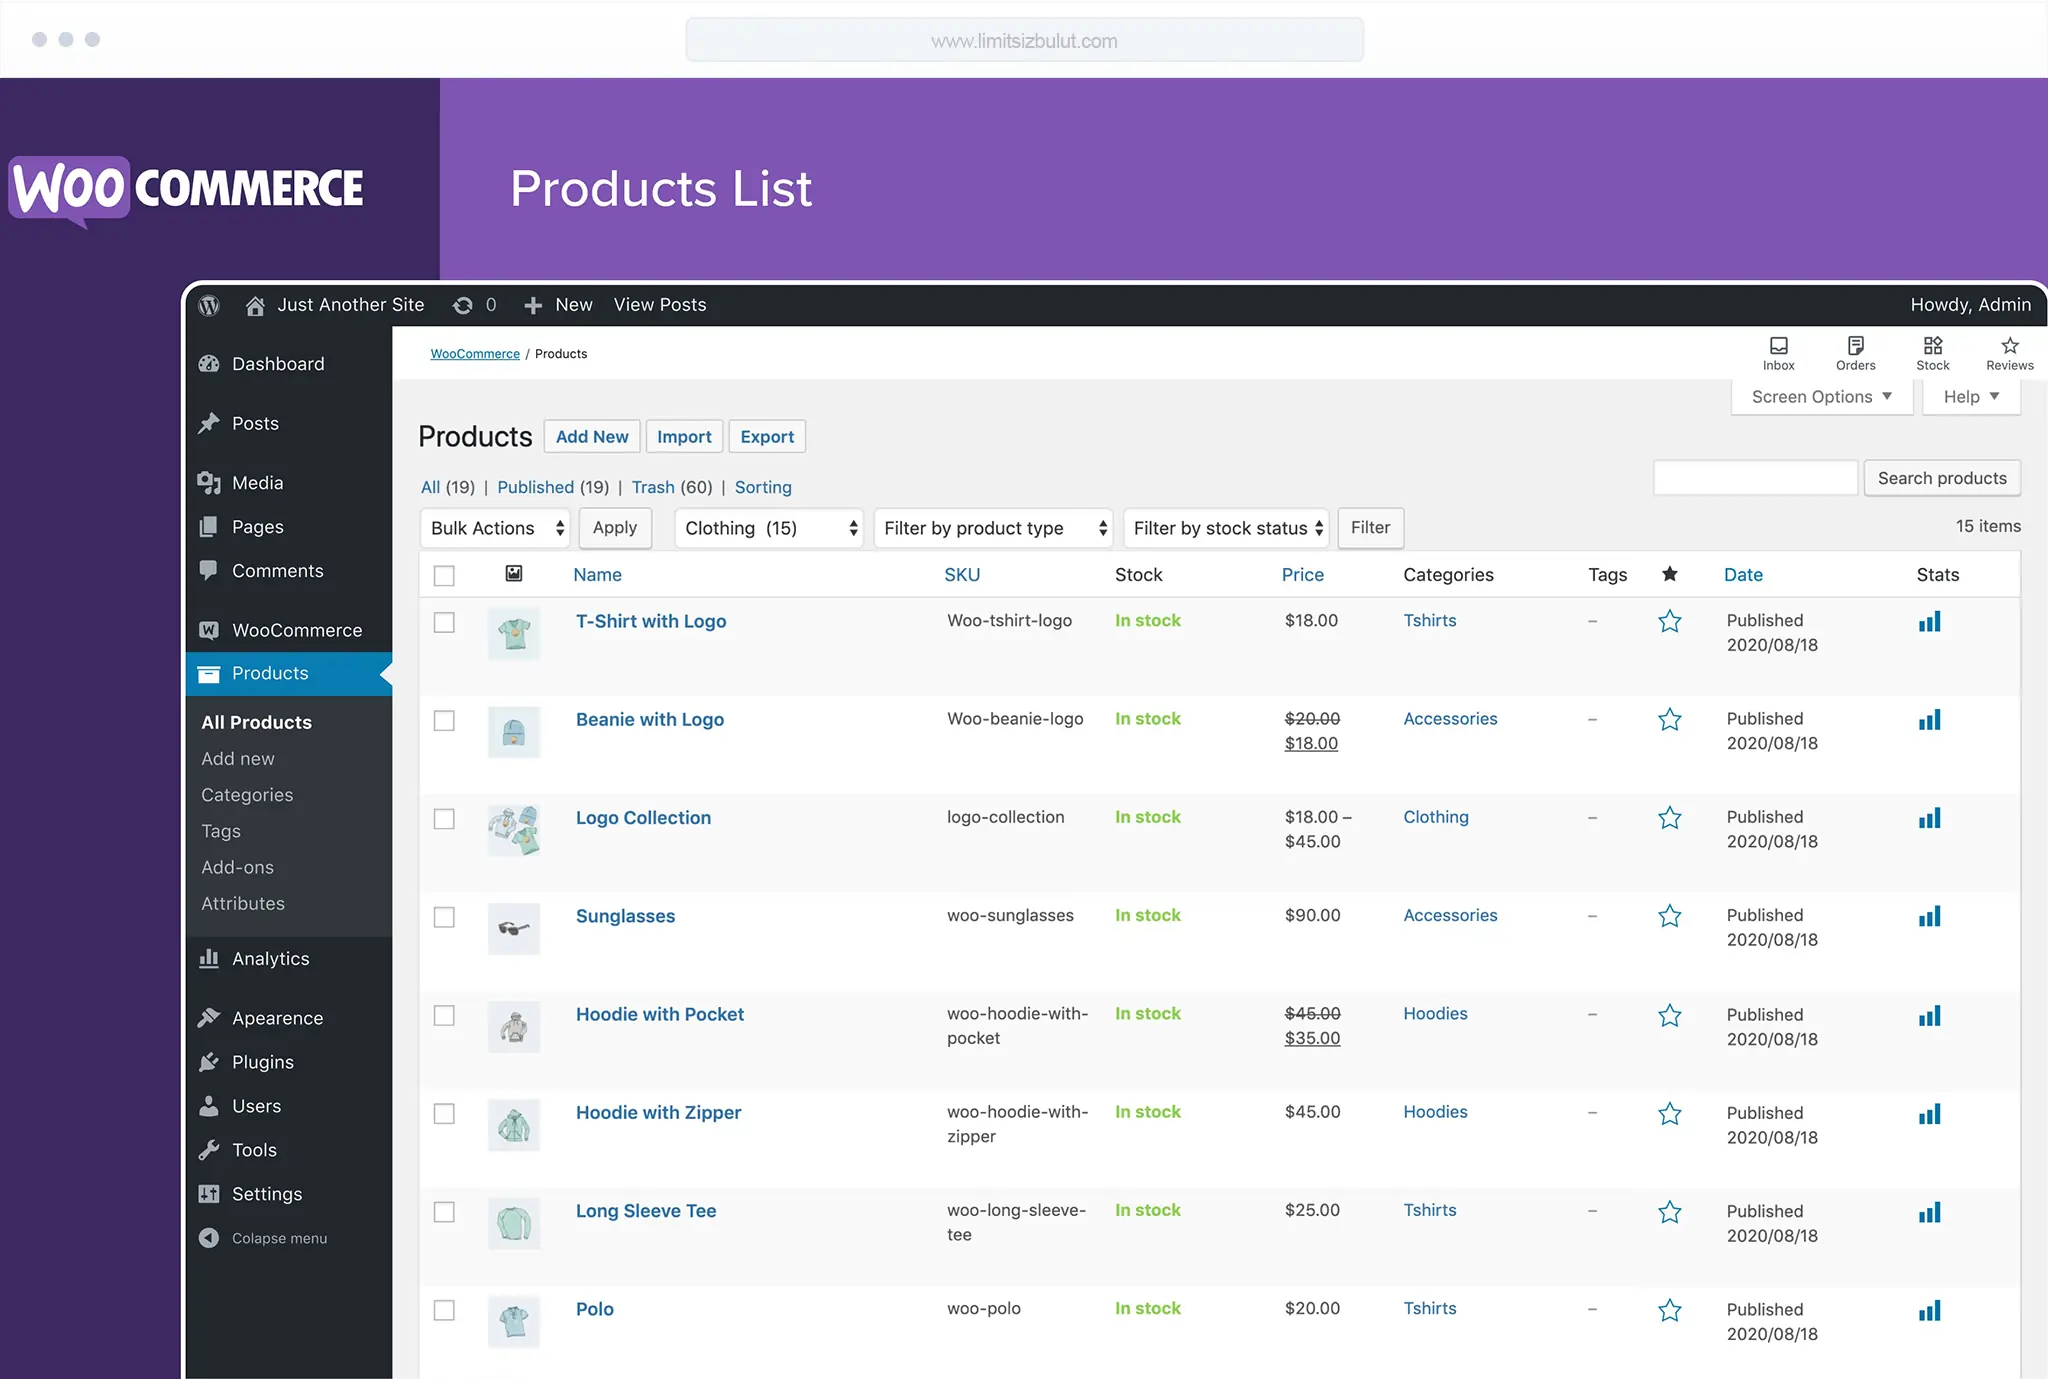This screenshot has width=2048, height=1379.
Task: Show Published (19) products filter
Action: (x=553, y=487)
